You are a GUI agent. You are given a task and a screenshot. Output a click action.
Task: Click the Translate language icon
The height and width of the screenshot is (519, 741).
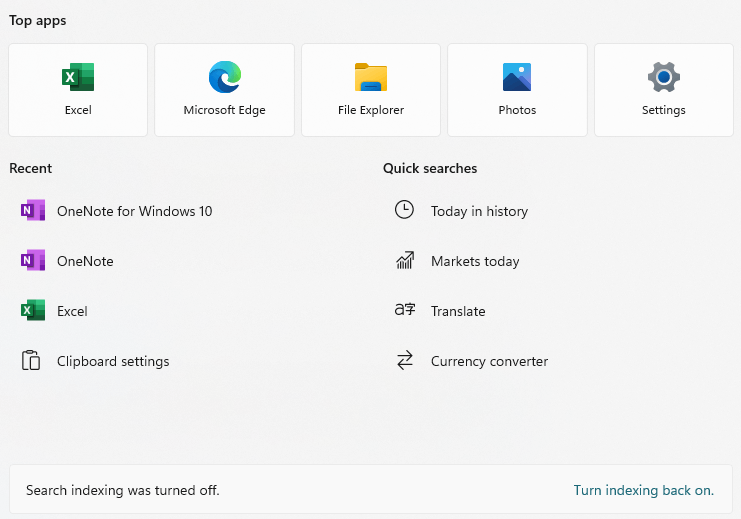405,310
